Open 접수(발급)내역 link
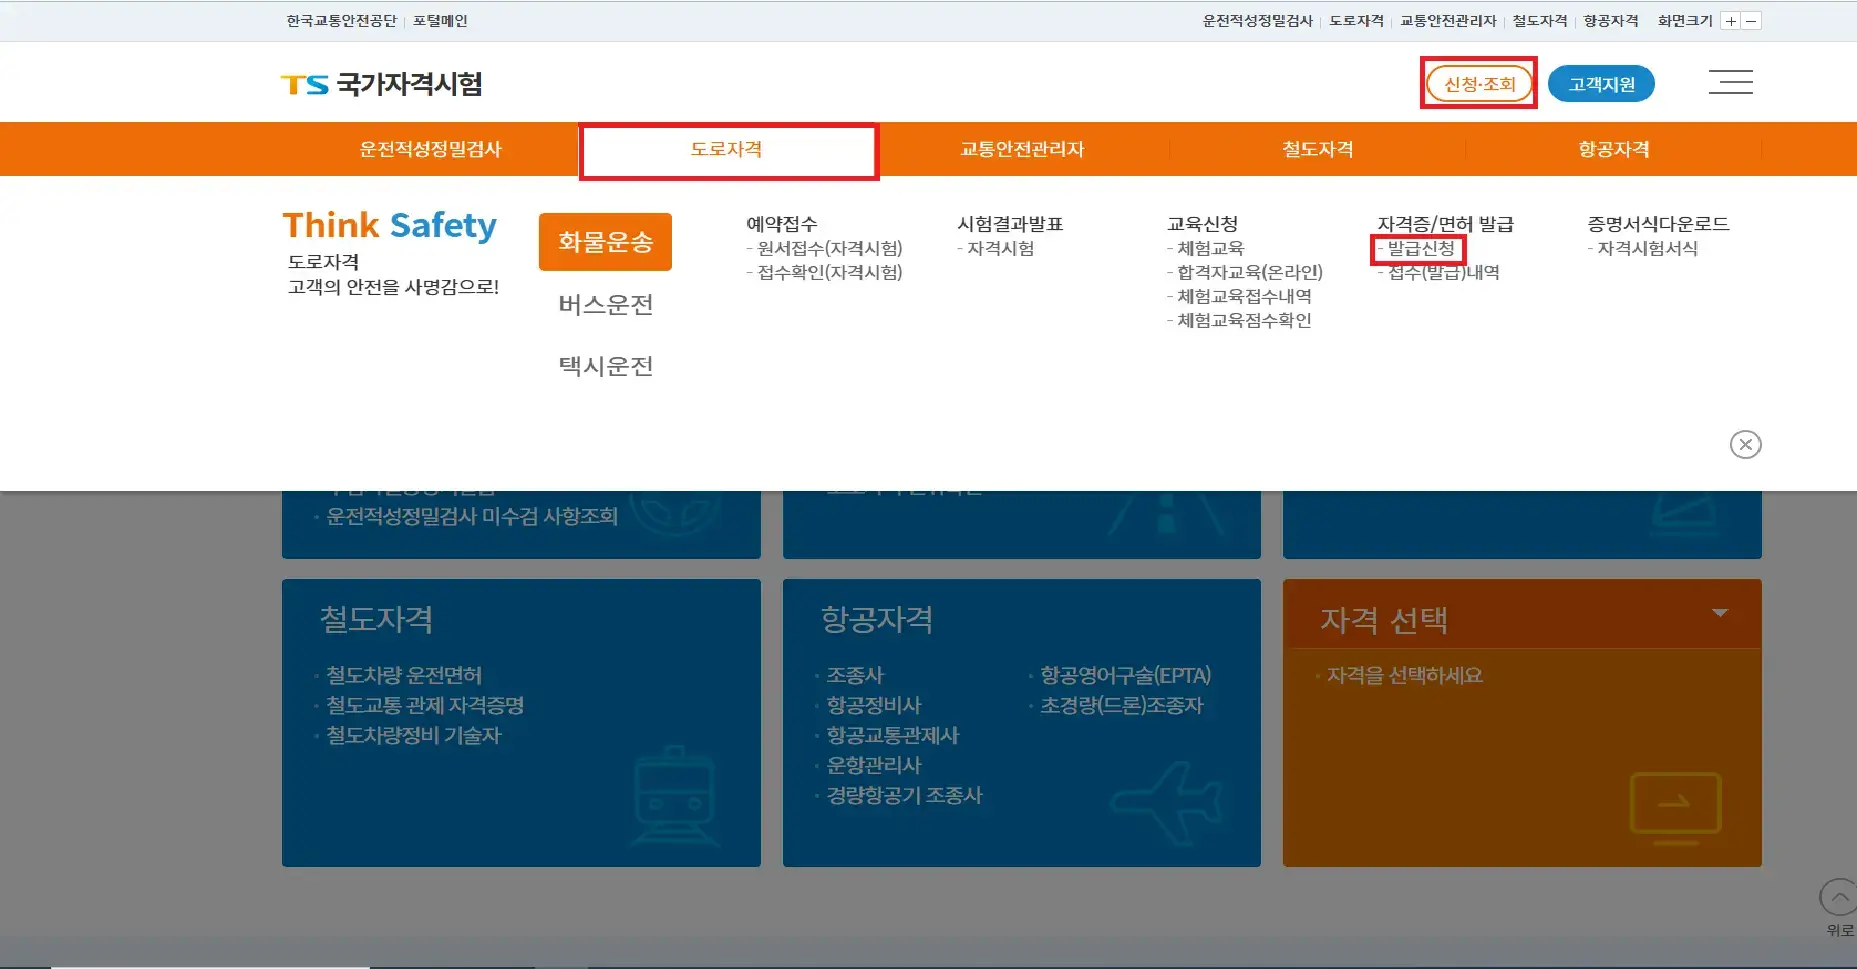Screen dimensions: 1857x969 click(1443, 272)
